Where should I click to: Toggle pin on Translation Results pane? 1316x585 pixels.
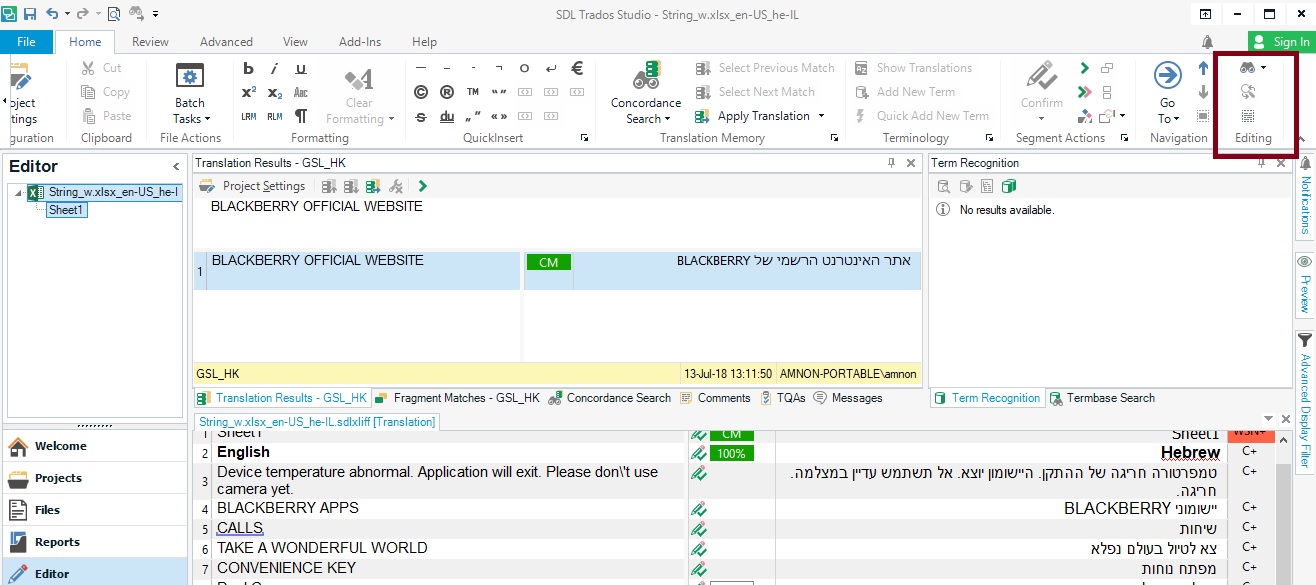[x=892, y=163]
